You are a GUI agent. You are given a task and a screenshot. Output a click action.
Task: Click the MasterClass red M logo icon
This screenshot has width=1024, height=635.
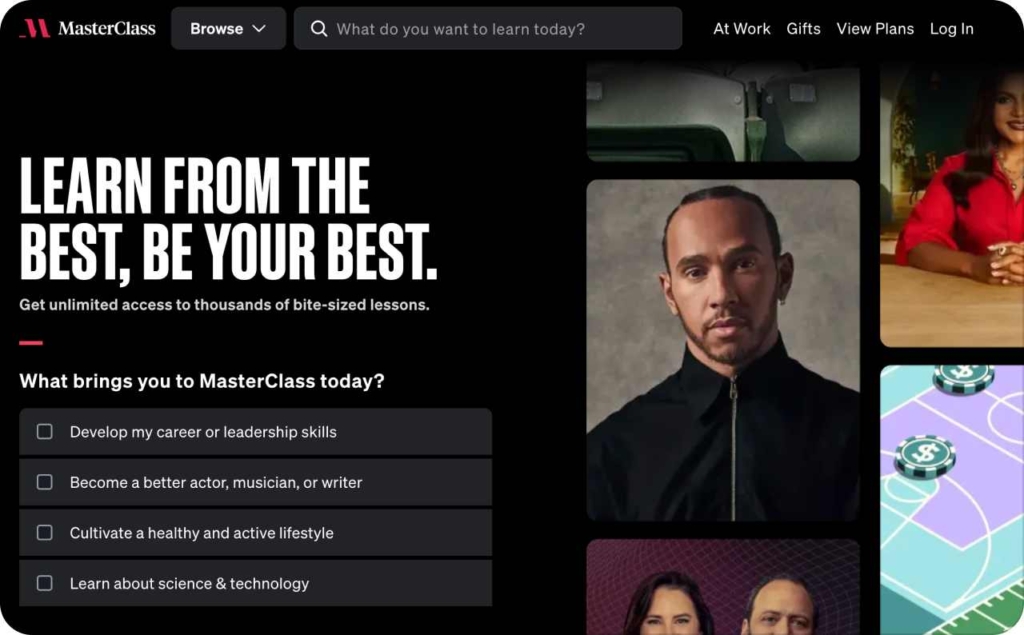35,28
